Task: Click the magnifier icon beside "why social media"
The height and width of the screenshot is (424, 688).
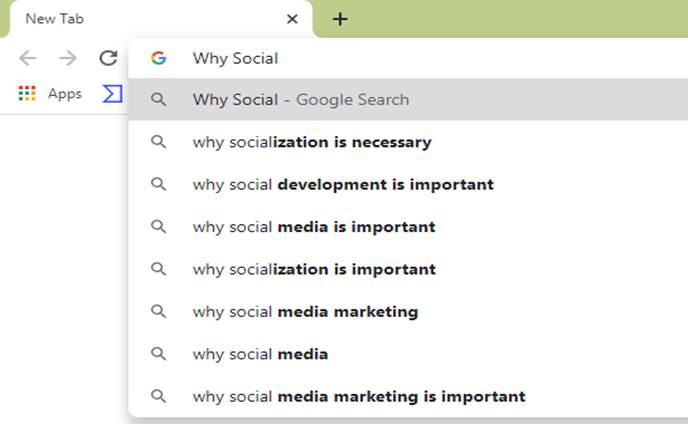Action: [x=158, y=354]
